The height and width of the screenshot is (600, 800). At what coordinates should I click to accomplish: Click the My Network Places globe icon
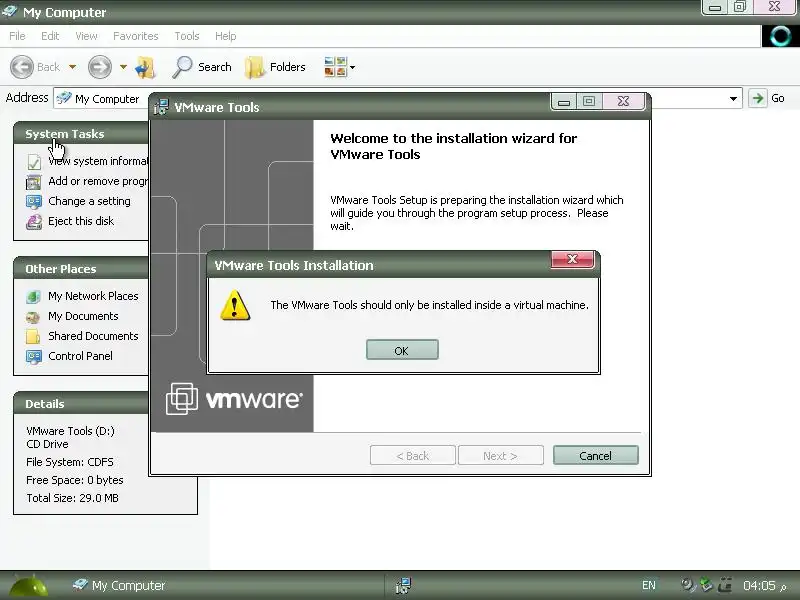click(x=33, y=296)
